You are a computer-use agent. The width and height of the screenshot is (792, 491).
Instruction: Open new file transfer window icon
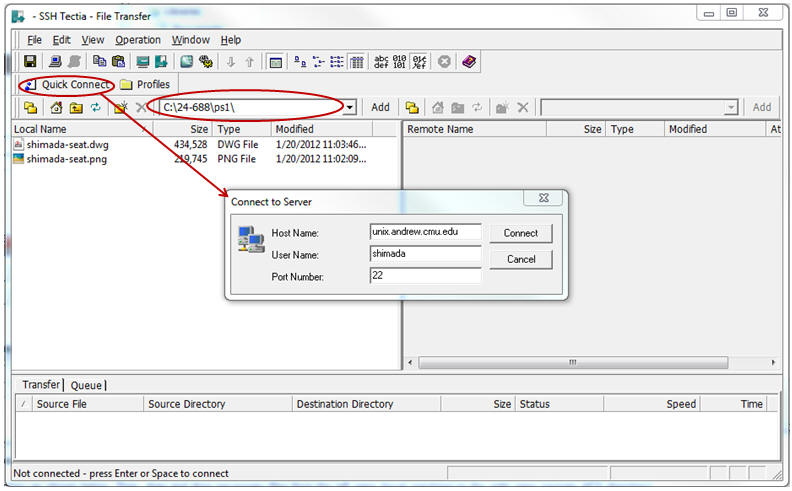pos(161,62)
